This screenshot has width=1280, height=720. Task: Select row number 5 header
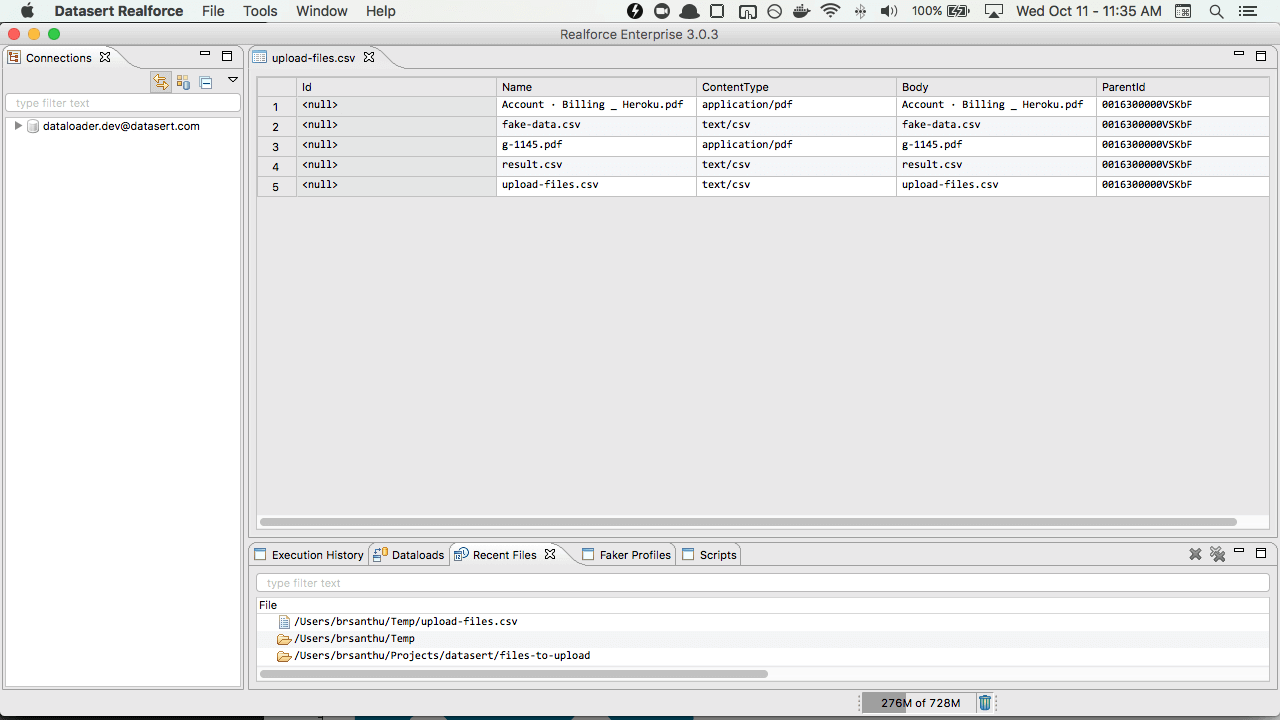[276, 186]
